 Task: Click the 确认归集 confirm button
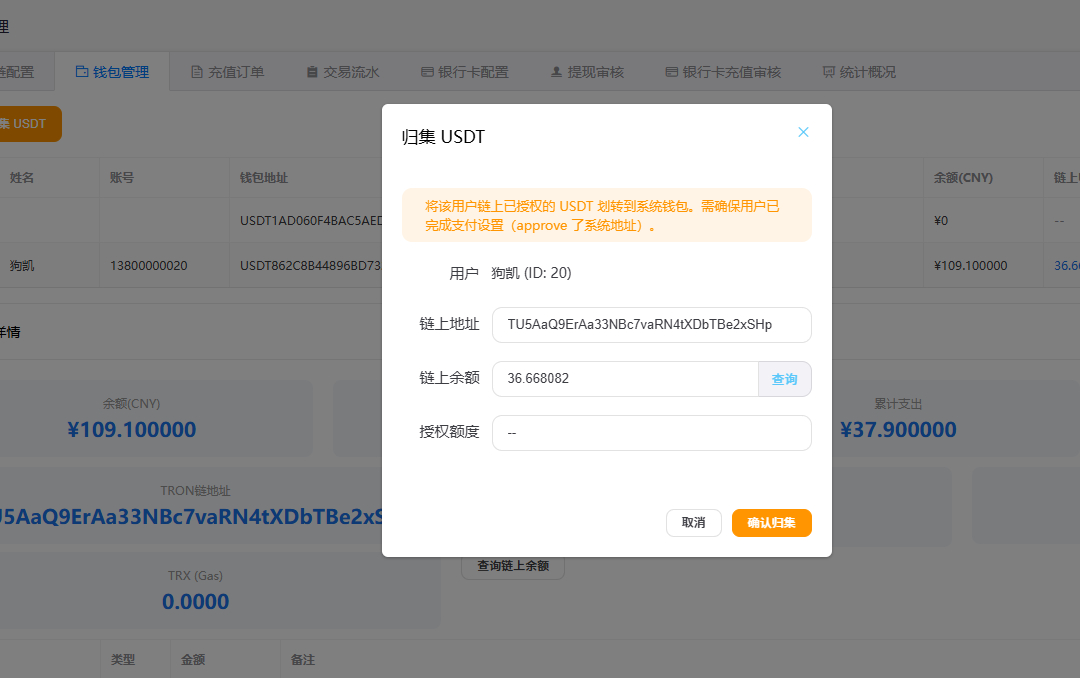pyautogui.click(x=771, y=523)
